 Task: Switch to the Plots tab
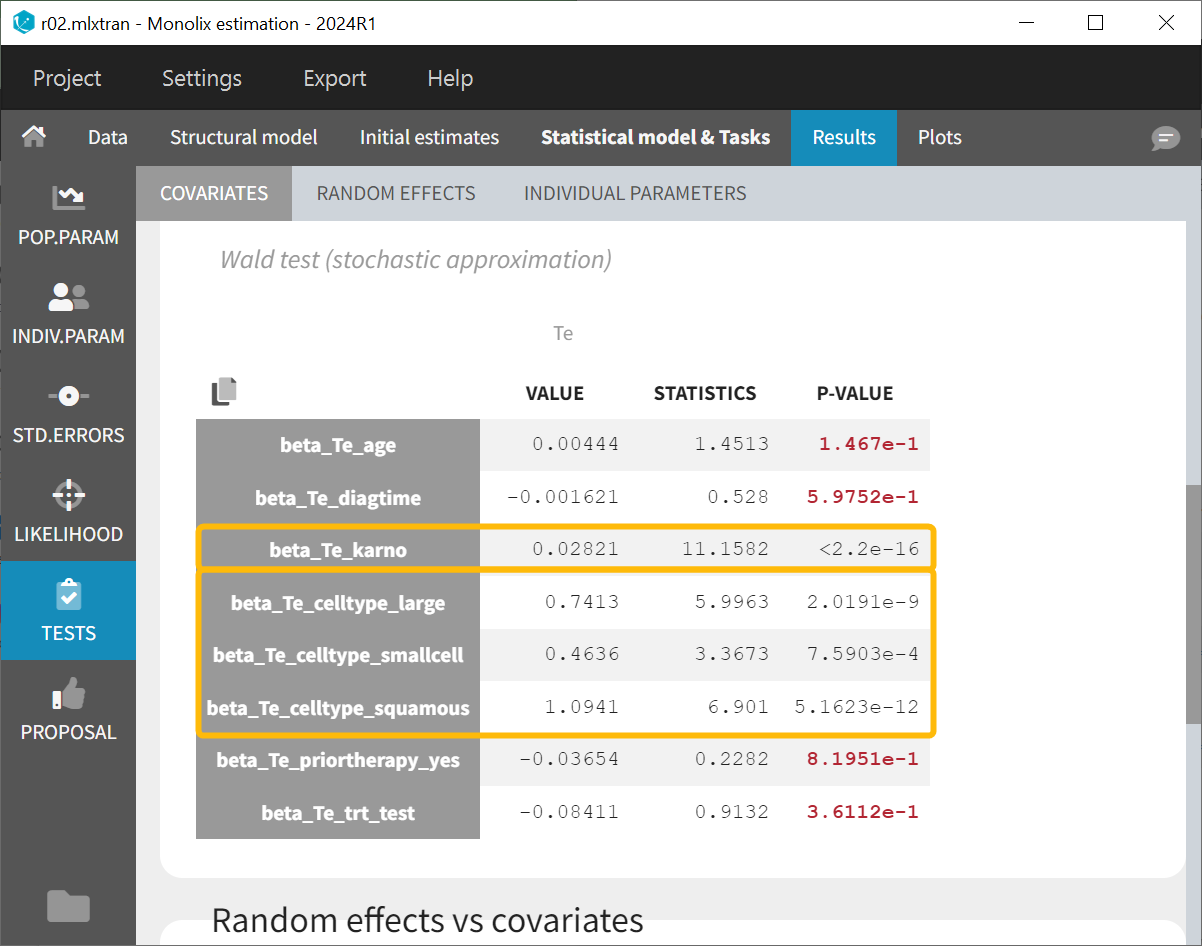(939, 137)
